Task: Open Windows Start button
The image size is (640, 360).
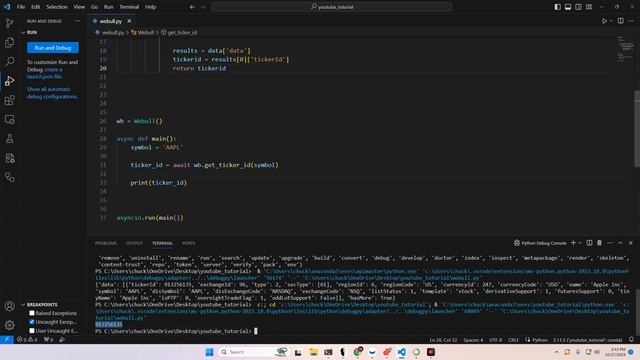Action: pyautogui.click(x=209, y=352)
